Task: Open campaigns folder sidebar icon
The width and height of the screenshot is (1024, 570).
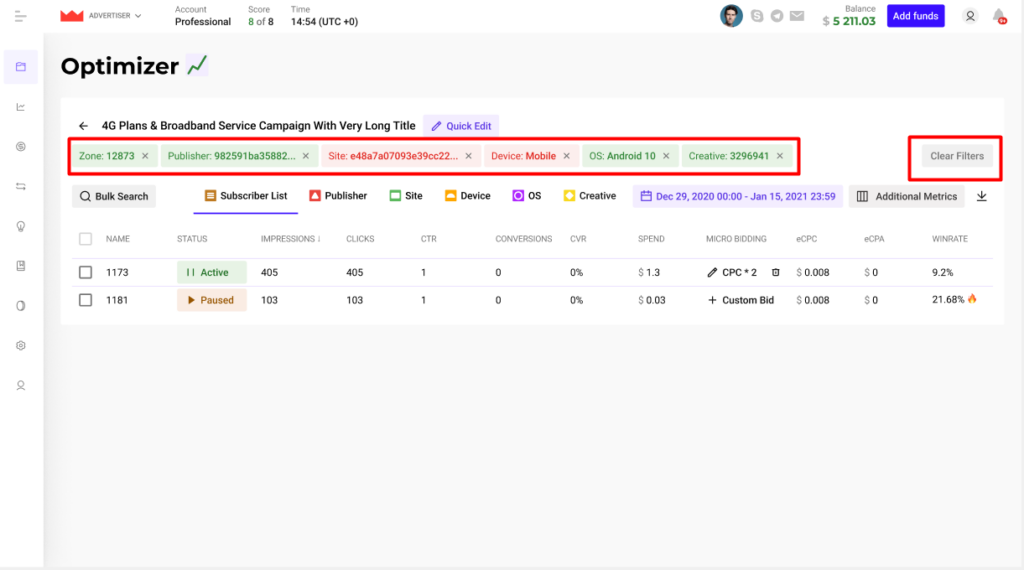Action: [21, 67]
